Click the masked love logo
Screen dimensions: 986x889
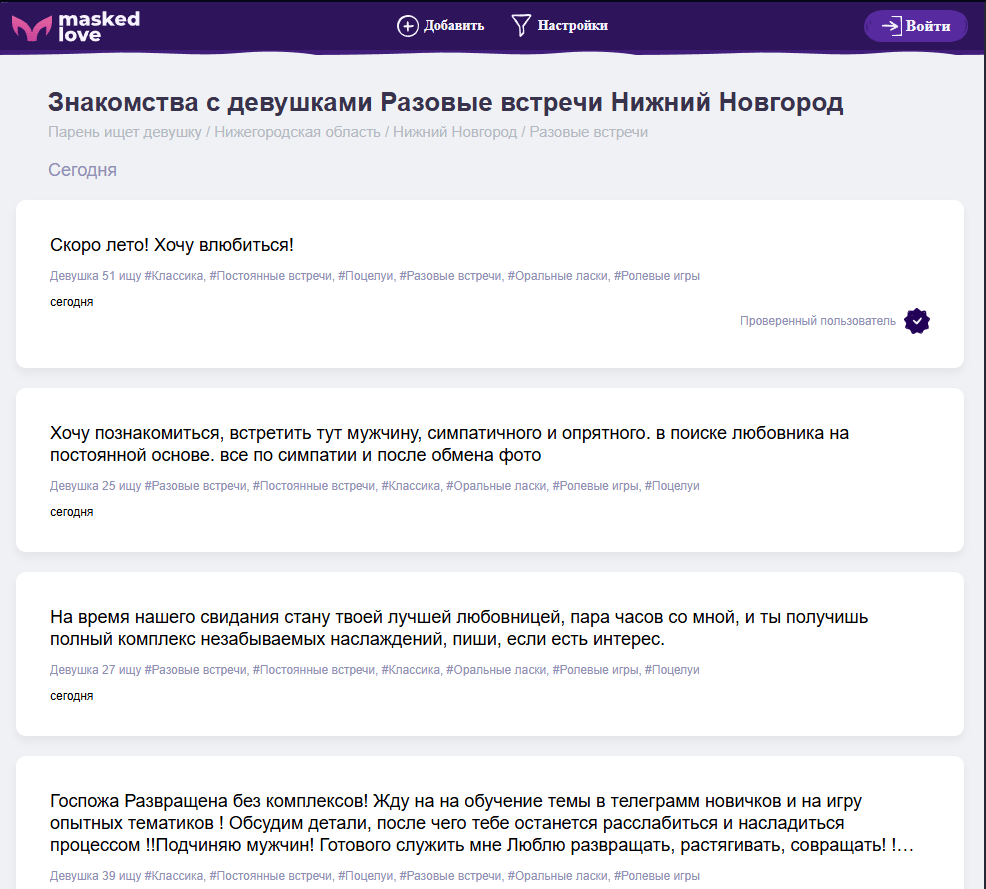click(75, 25)
